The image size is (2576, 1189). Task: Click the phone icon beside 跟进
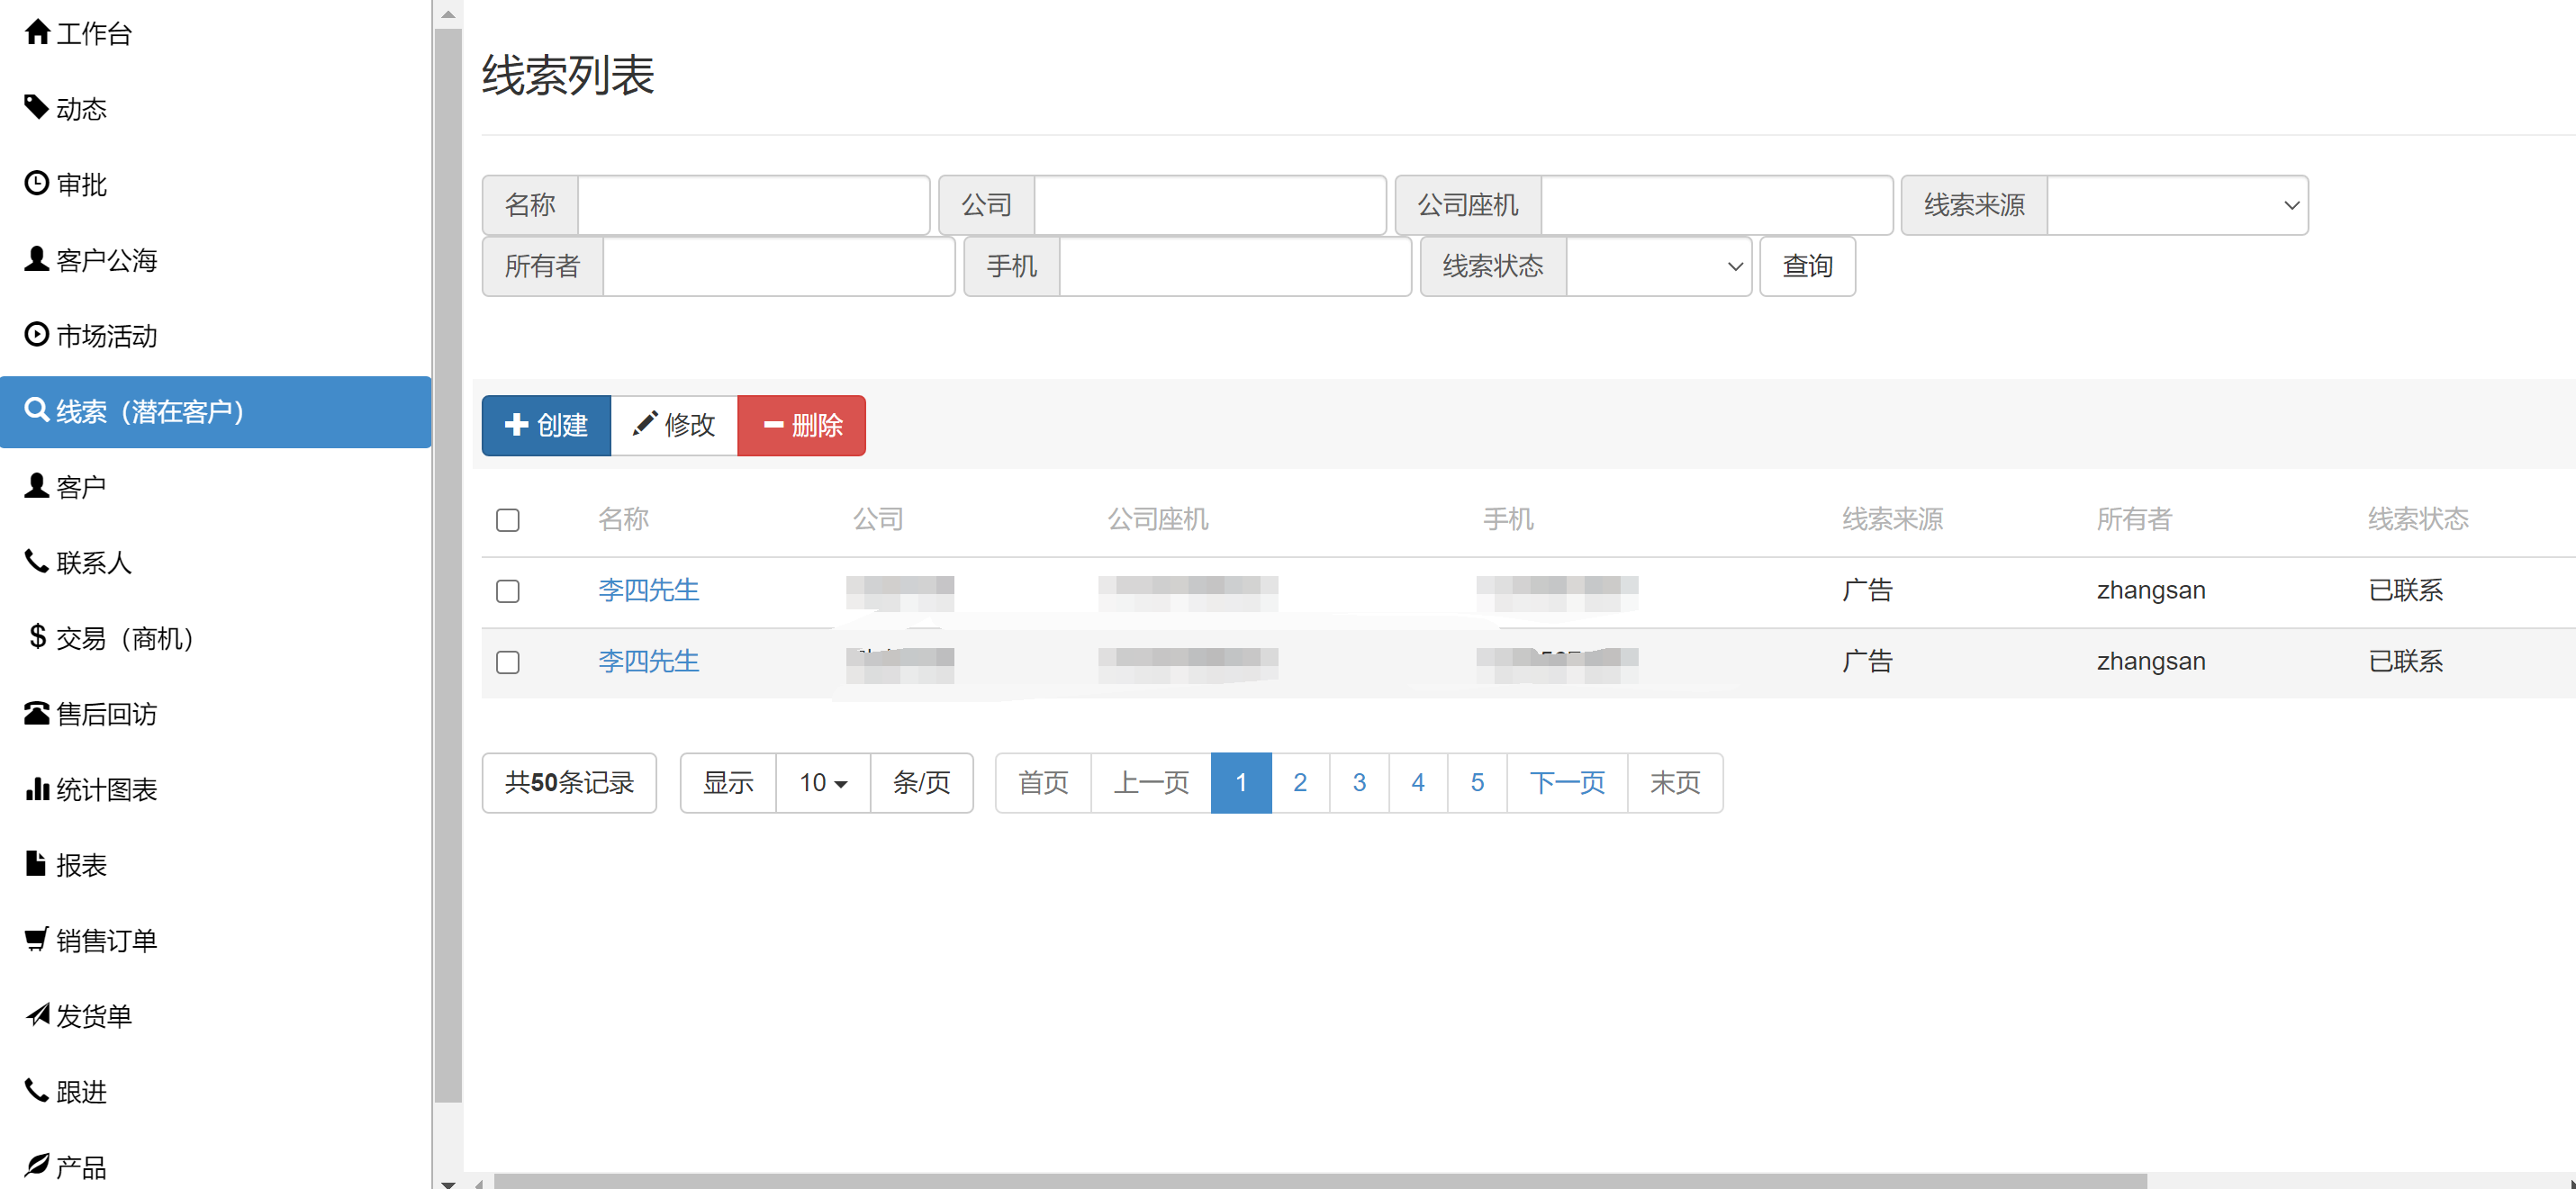coord(37,1090)
